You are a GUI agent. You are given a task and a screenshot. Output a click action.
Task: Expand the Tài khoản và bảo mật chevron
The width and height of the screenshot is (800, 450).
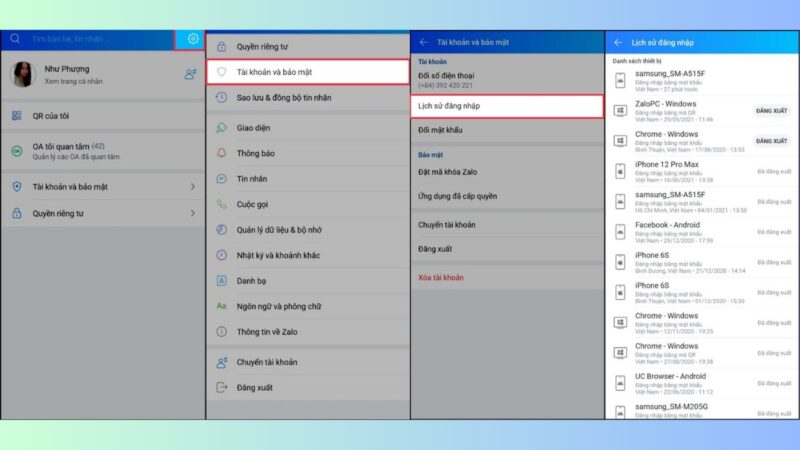click(x=192, y=187)
